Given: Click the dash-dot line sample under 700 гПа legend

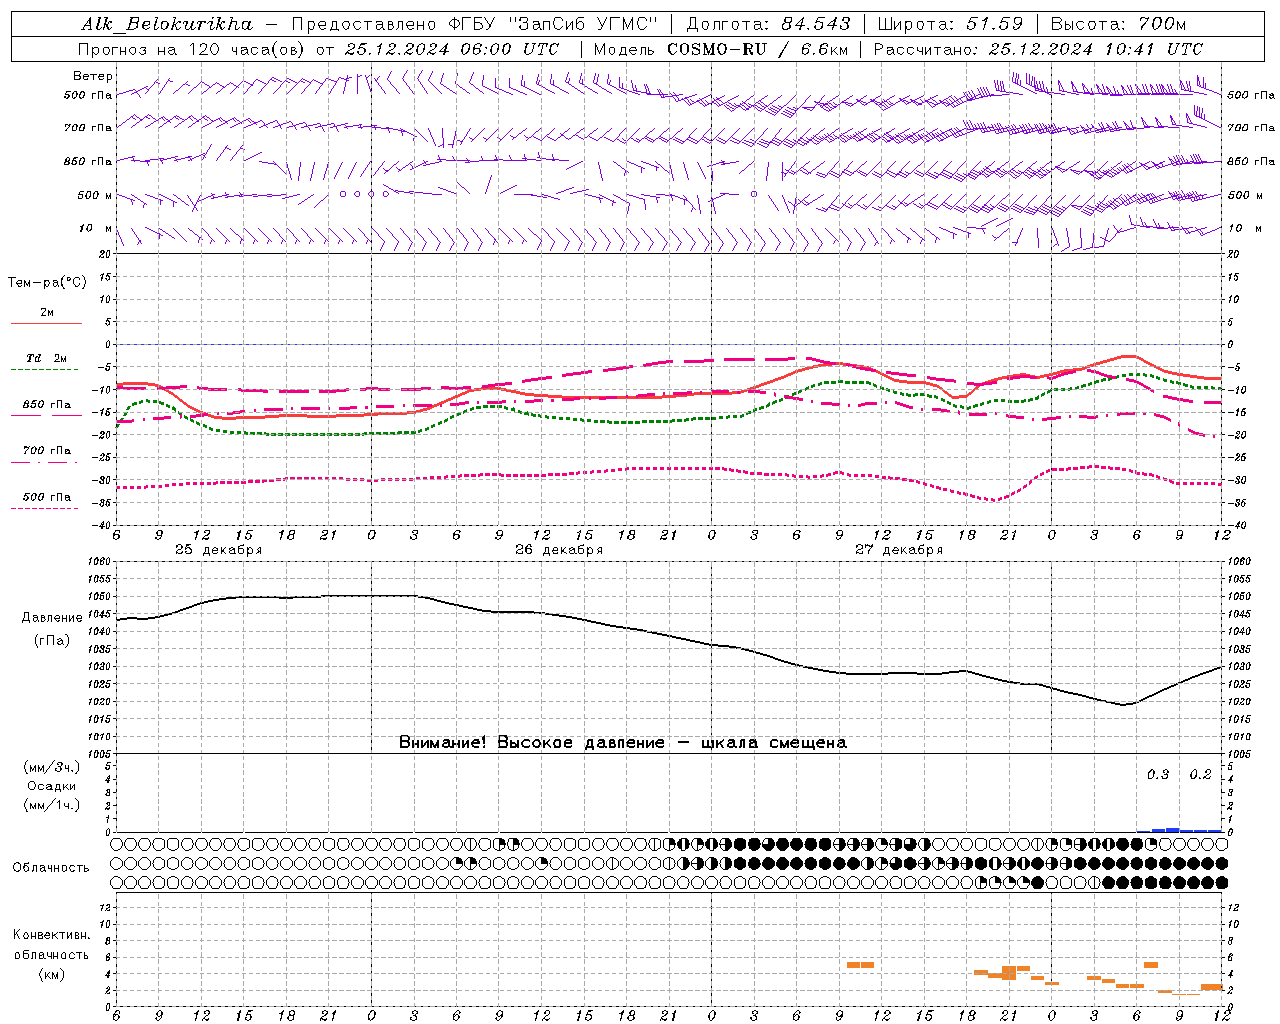Looking at the screenshot, I should coord(44,462).
